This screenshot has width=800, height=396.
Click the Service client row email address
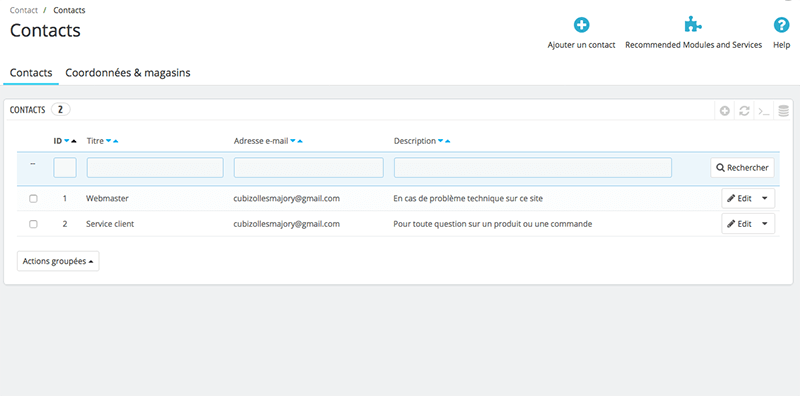(x=287, y=224)
